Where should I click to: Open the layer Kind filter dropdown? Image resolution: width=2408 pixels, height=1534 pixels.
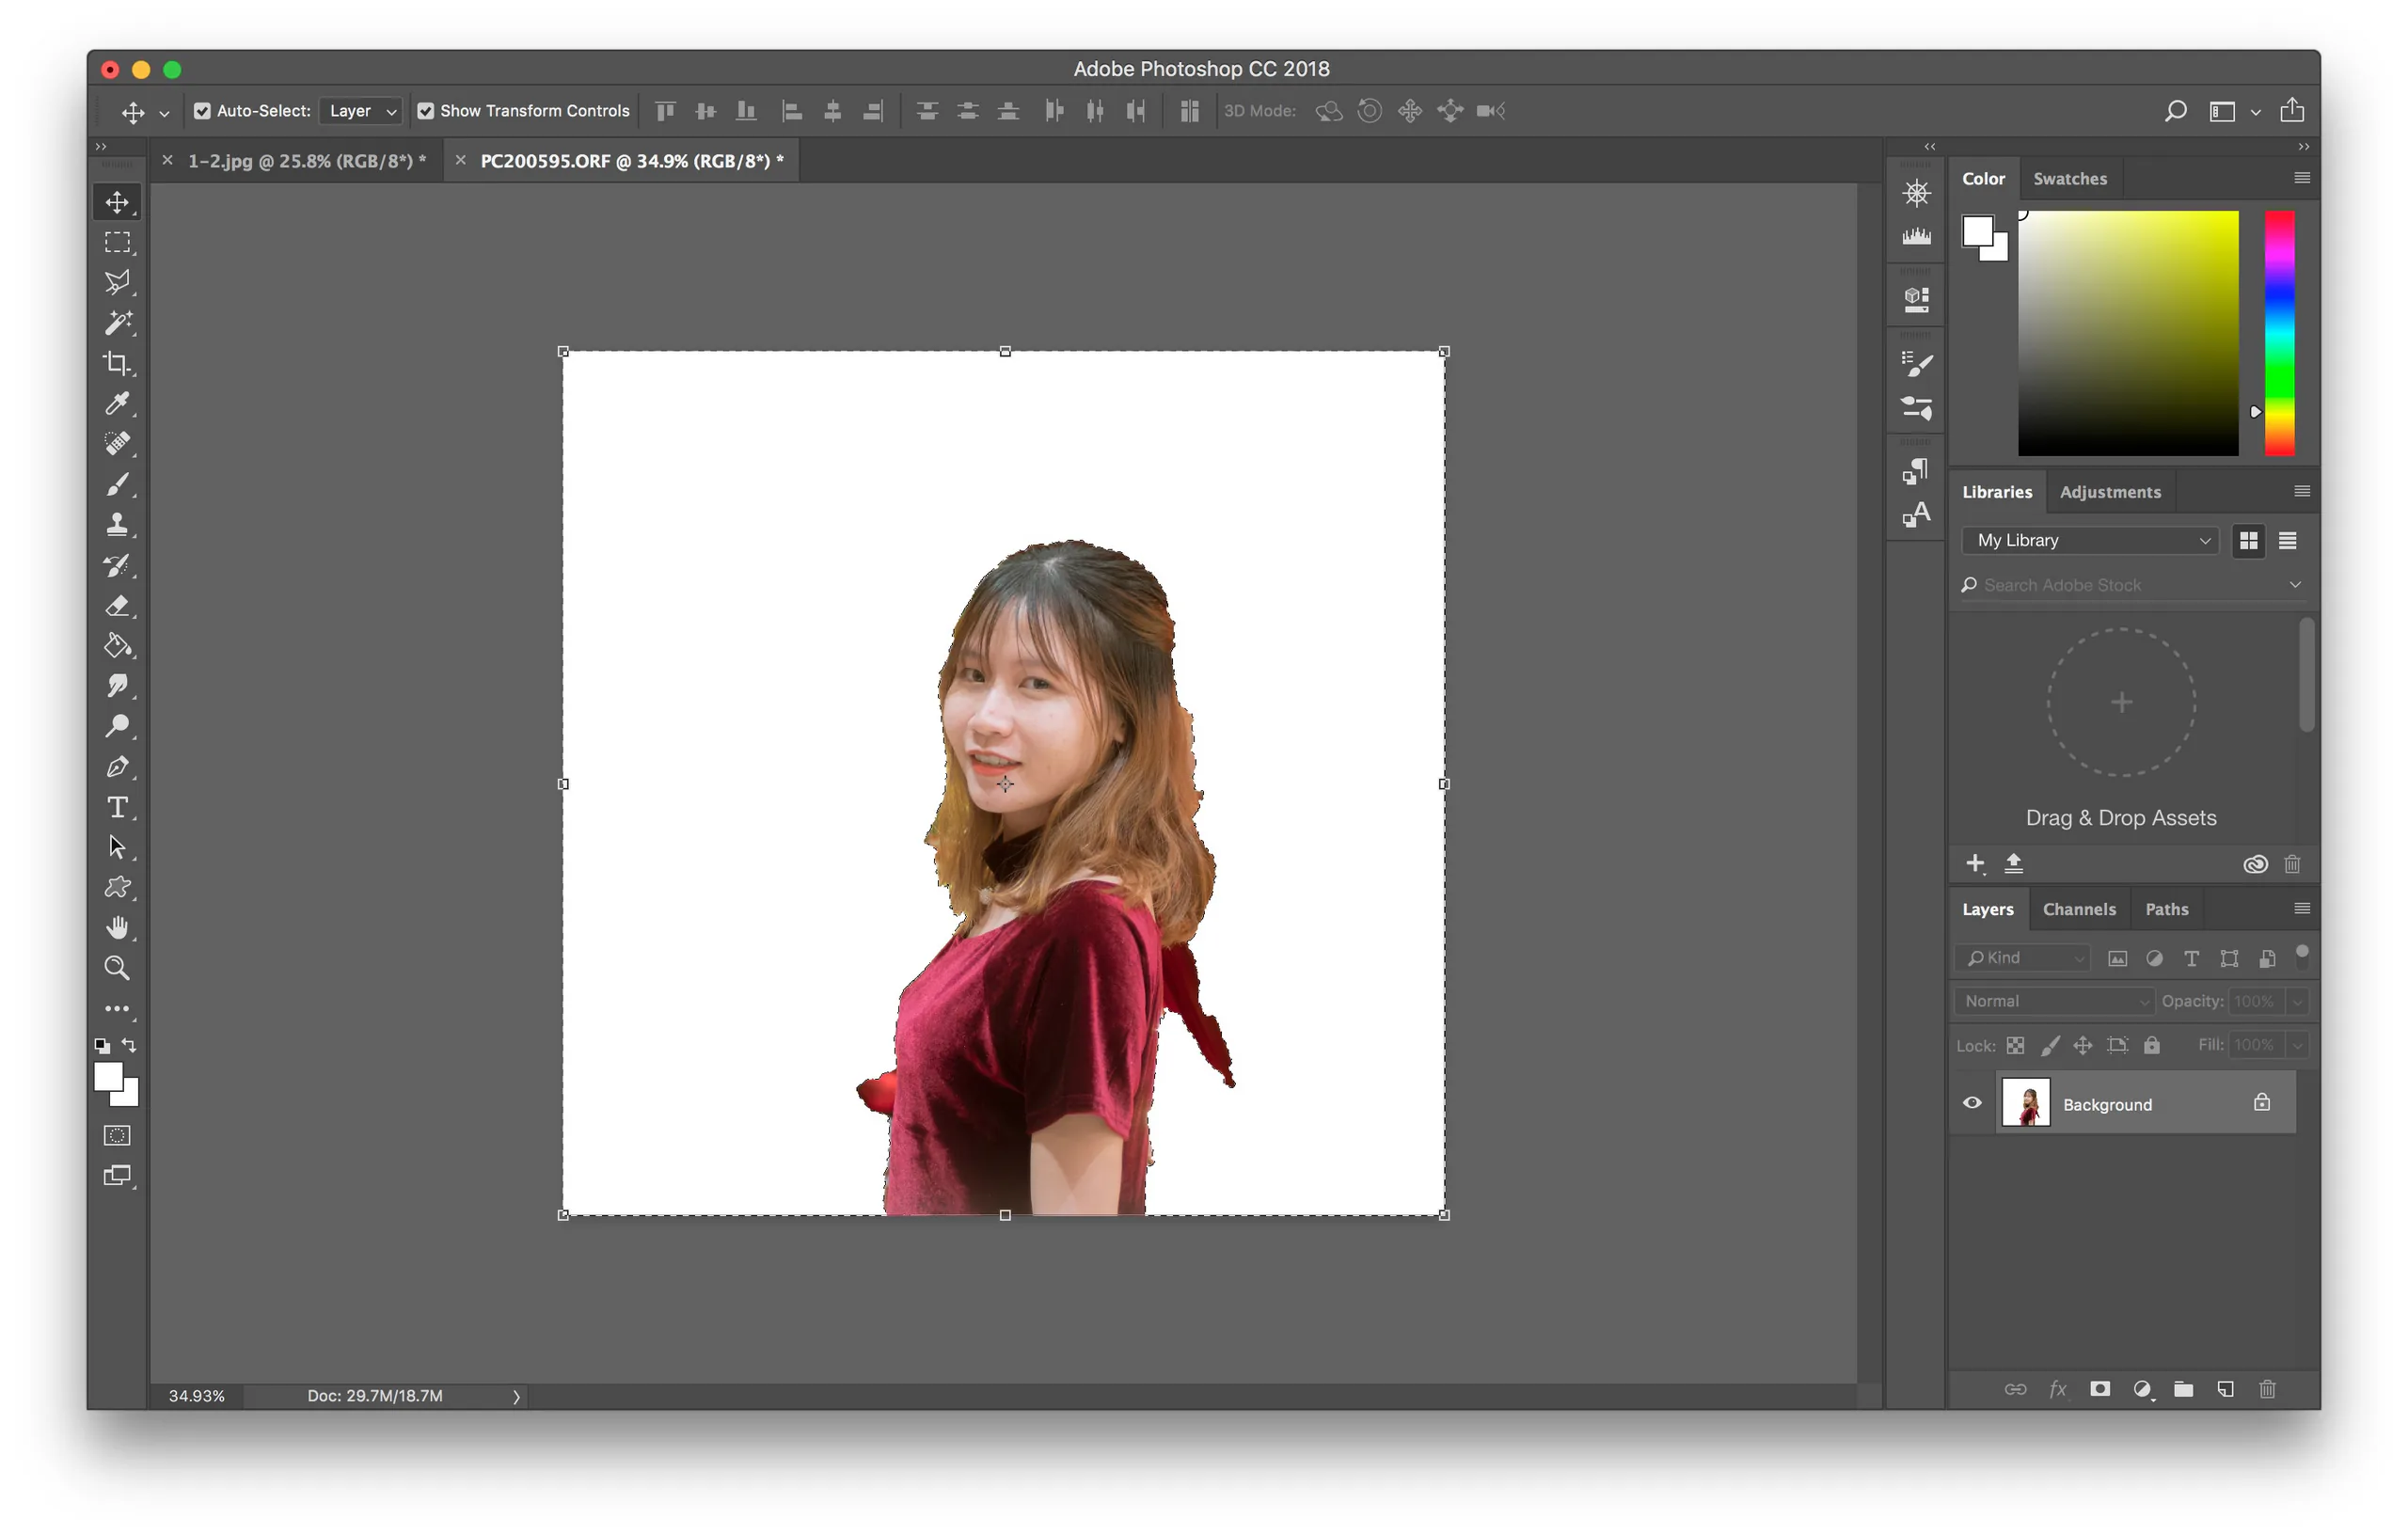(2022, 958)
